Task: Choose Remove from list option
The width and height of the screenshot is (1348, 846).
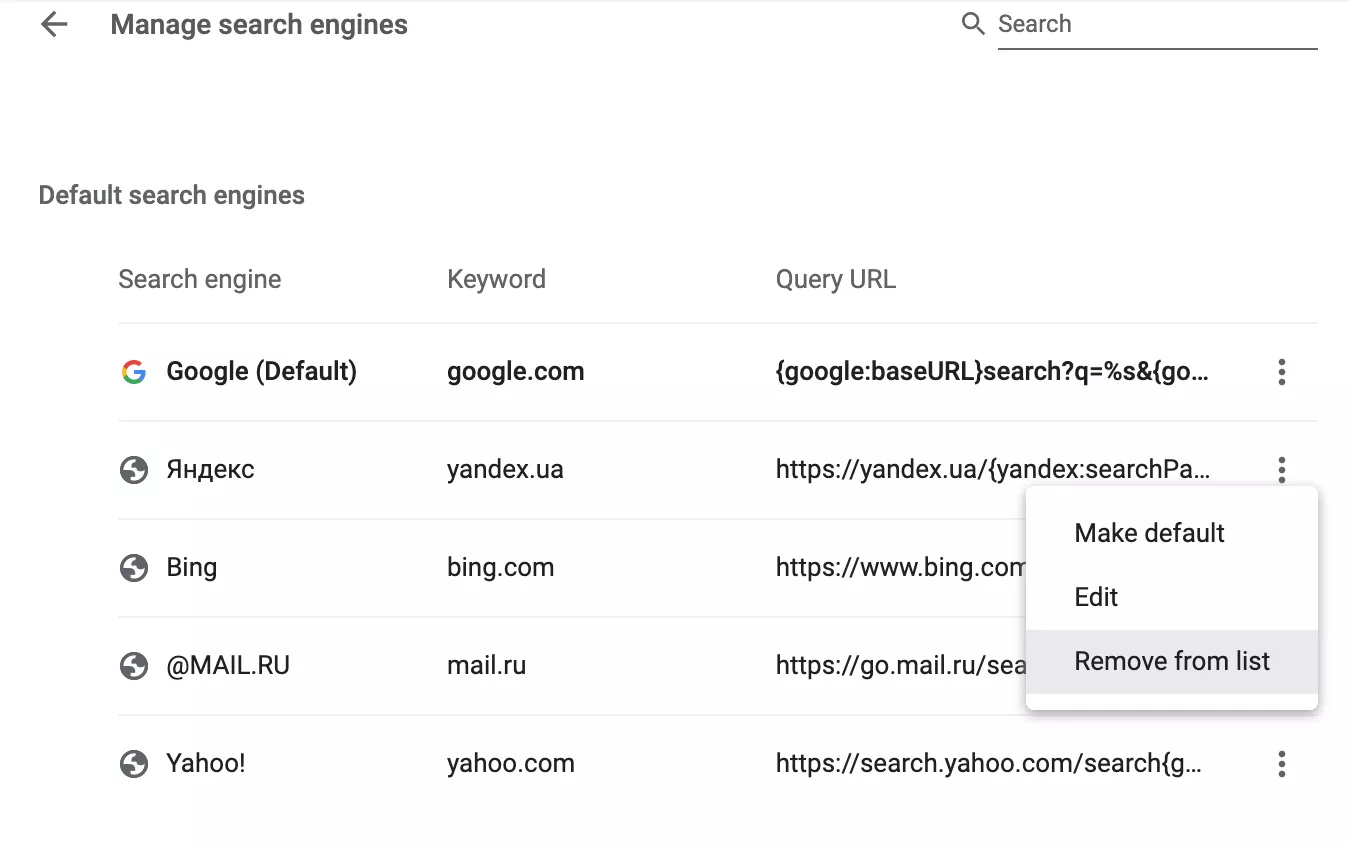Action: pos(1172,661)
